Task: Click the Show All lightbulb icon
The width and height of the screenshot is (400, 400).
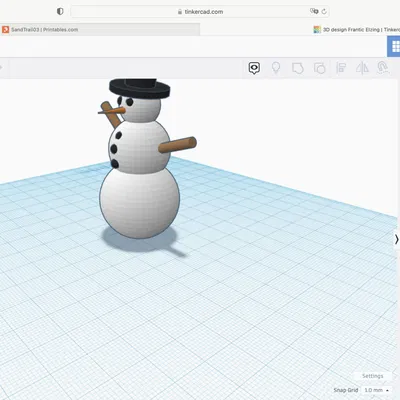Action: click(x=276, y=68)
